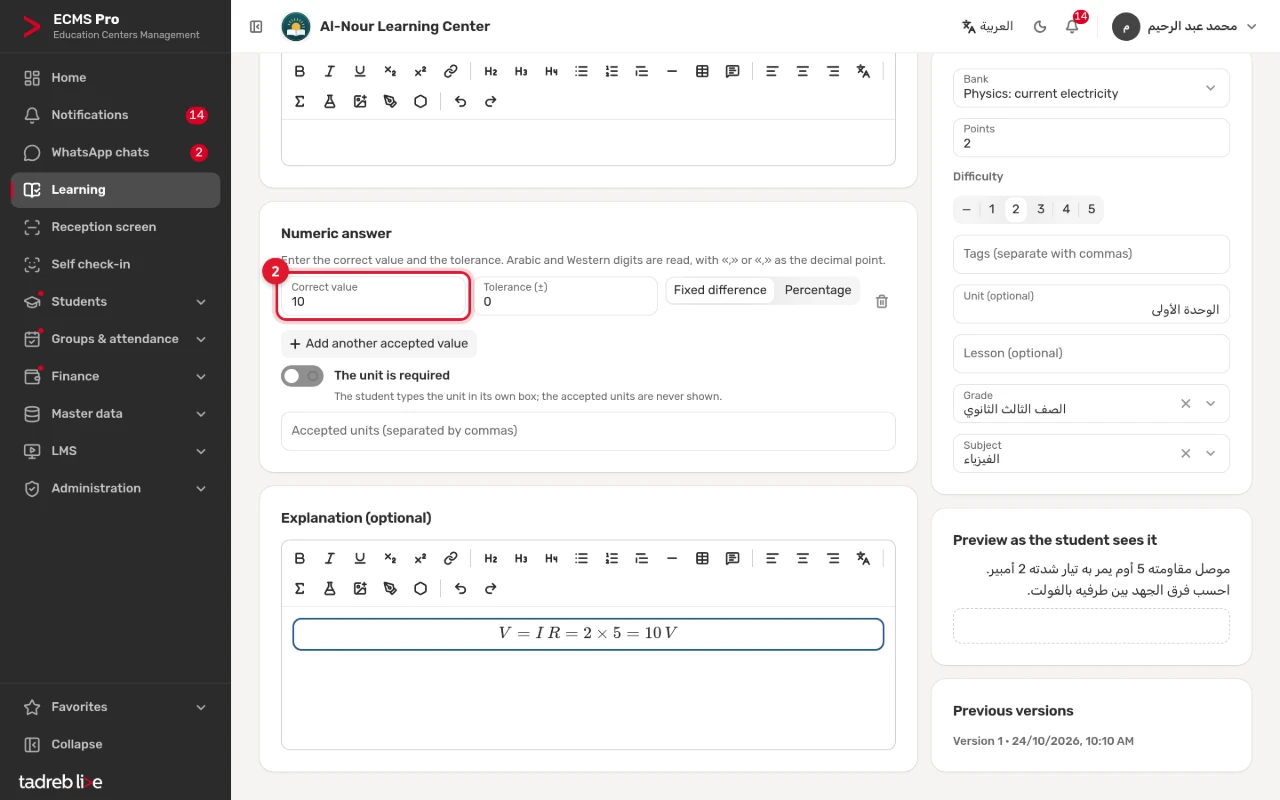Open Reception screen in the sidebar
1280x800 pixels.
pyautogui.click(x=115, y=227)
